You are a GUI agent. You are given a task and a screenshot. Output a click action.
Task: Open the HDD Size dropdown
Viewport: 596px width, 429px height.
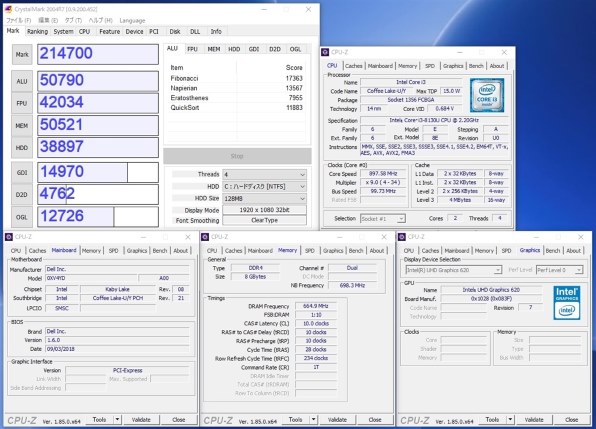pyautogui.click(x=265, y=198)
